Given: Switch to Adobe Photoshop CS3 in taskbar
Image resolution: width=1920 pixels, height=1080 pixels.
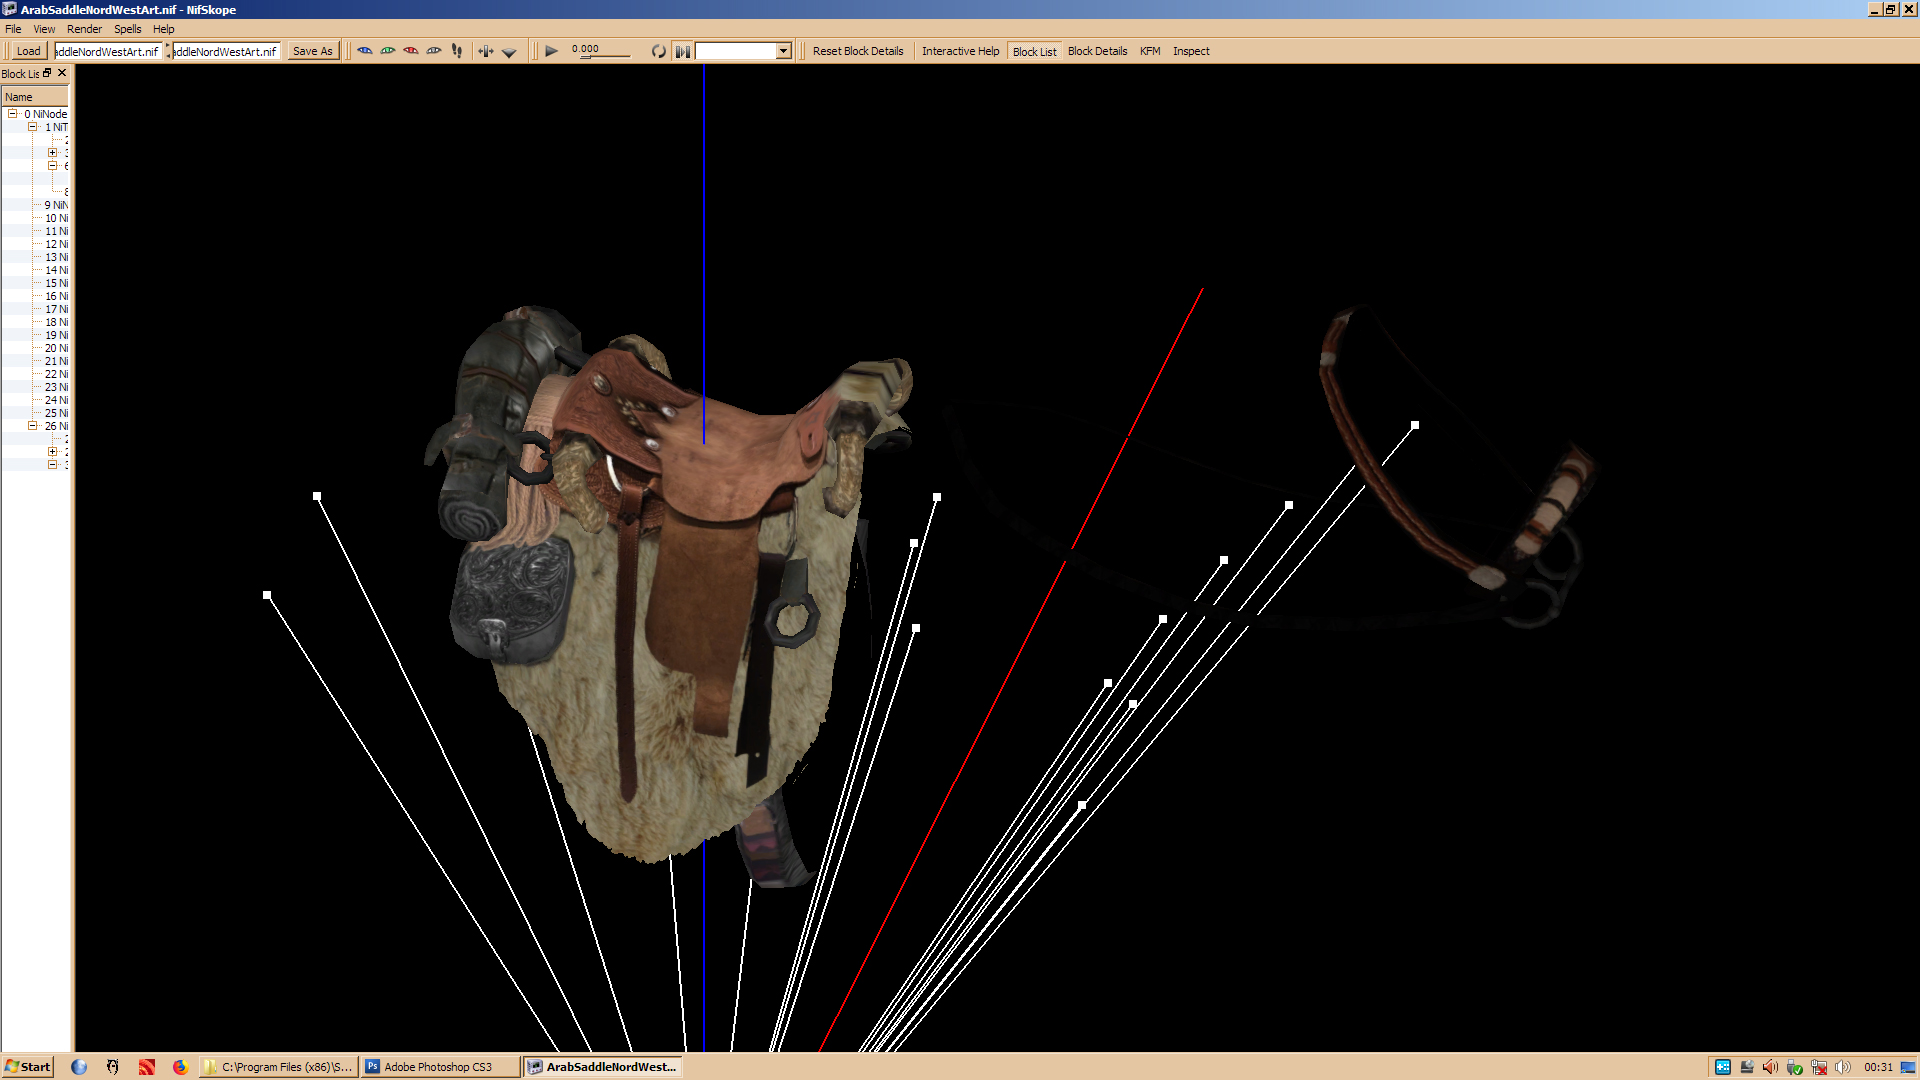Looking at the screenshot, I should (x=439, y=1067).
